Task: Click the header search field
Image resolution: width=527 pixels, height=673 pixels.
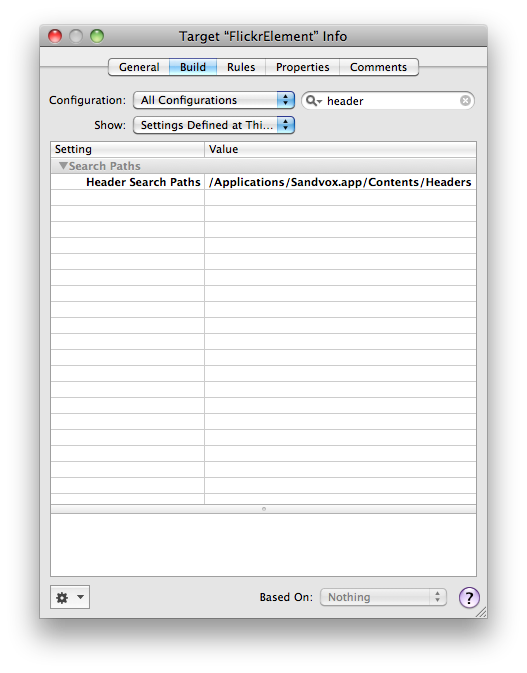Action: pyautogui.click(x=388, y=101)
